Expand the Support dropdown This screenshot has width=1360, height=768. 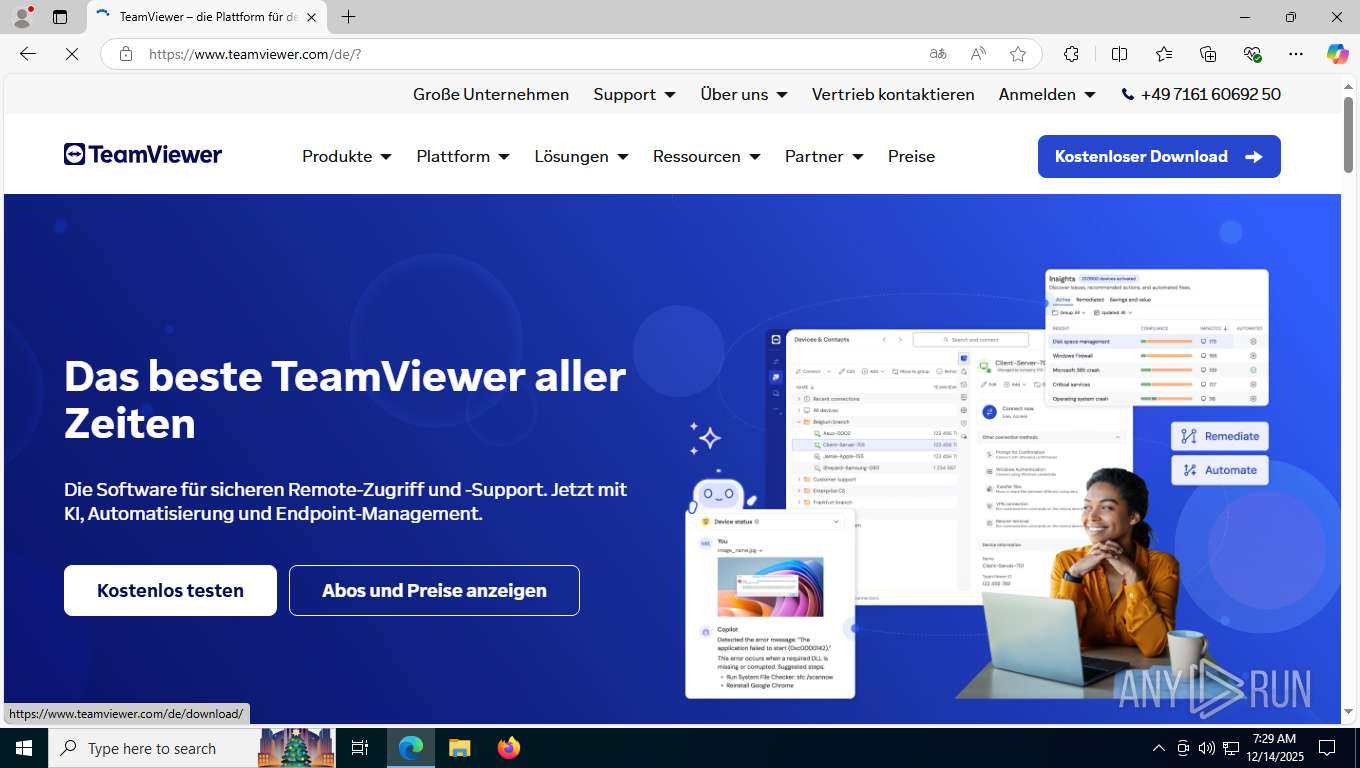tap(634, 94)
